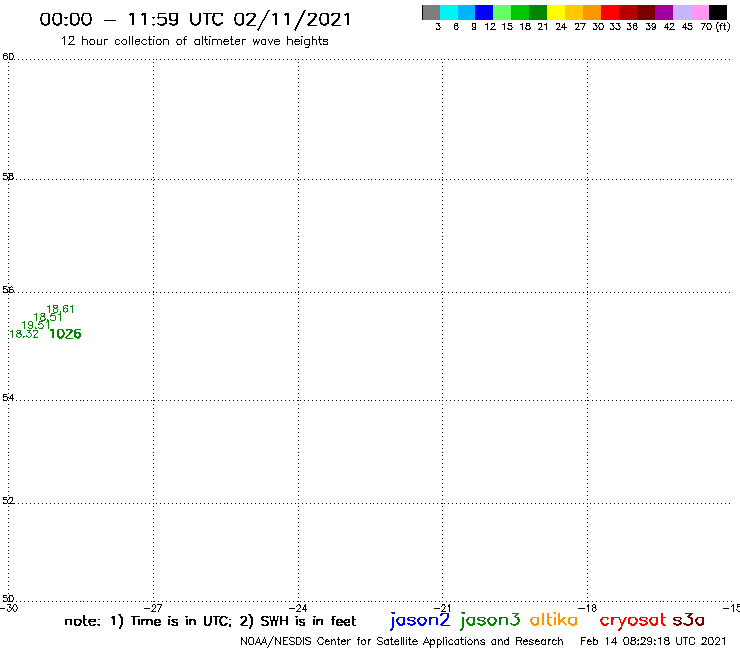Click the longitude label -27

point(153,608)
